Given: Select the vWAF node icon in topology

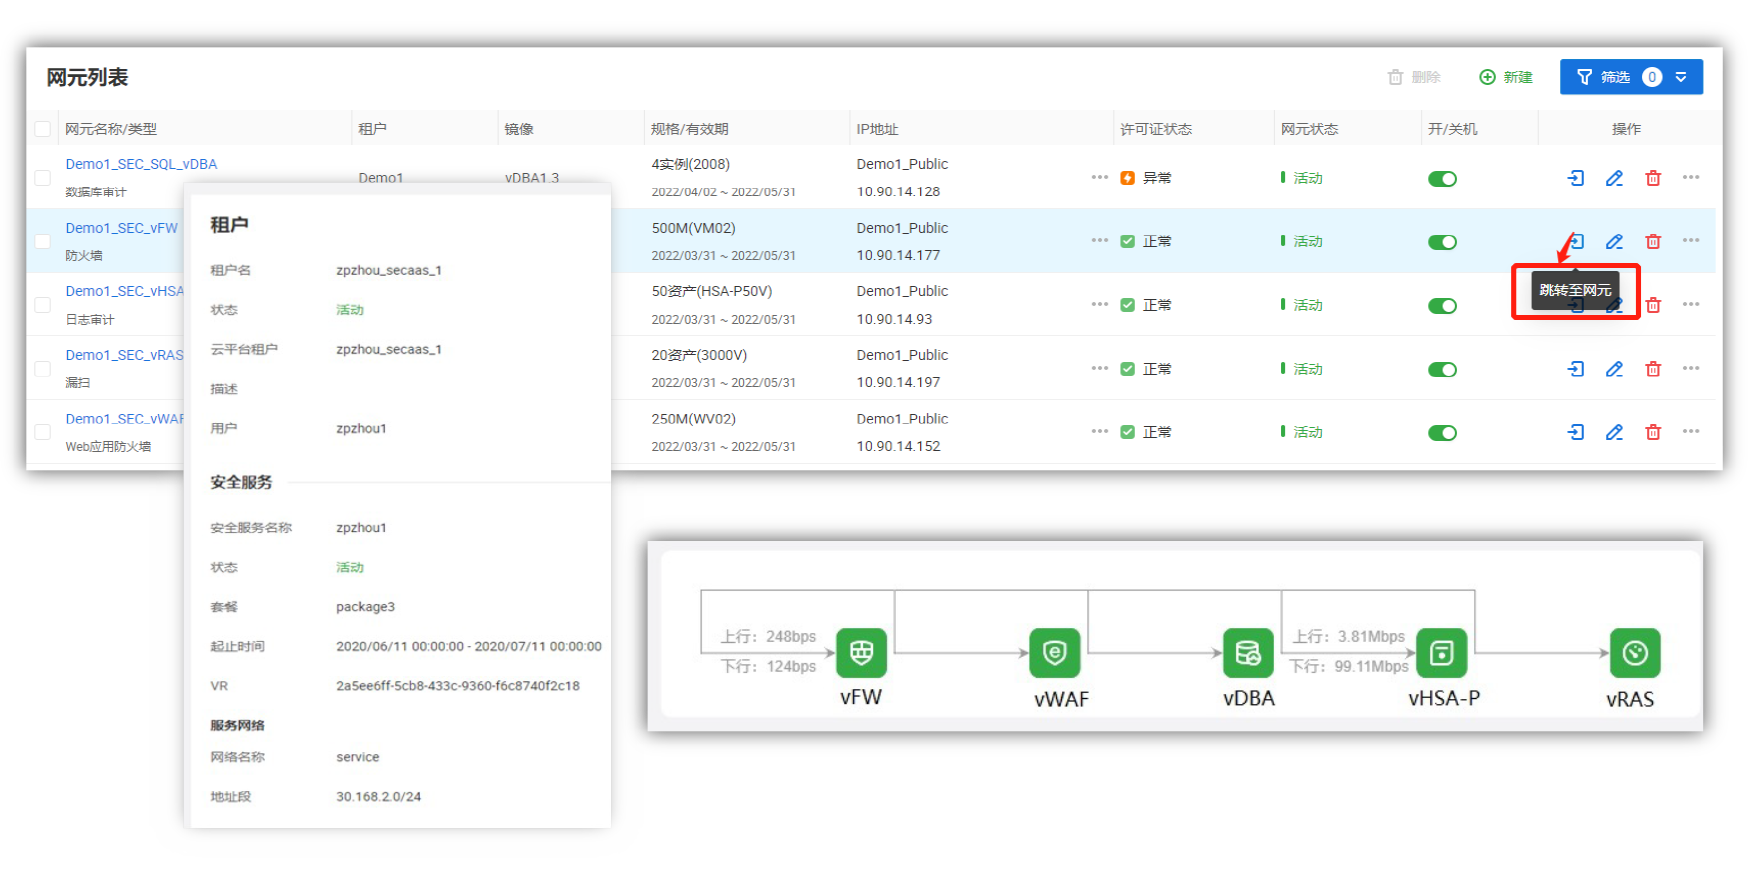Looking at the screenshot, I should [1055, 653].
